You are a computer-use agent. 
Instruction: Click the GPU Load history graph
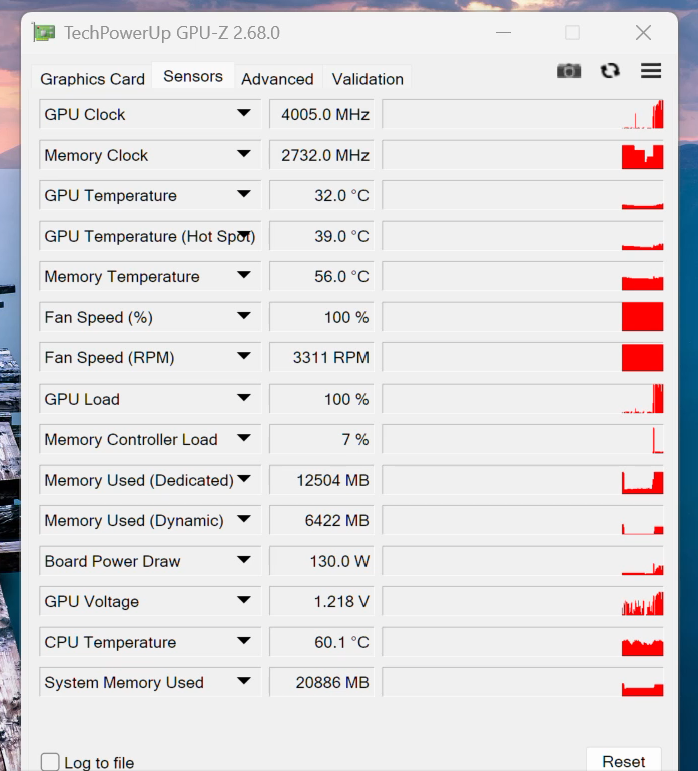tap(523, 399)
